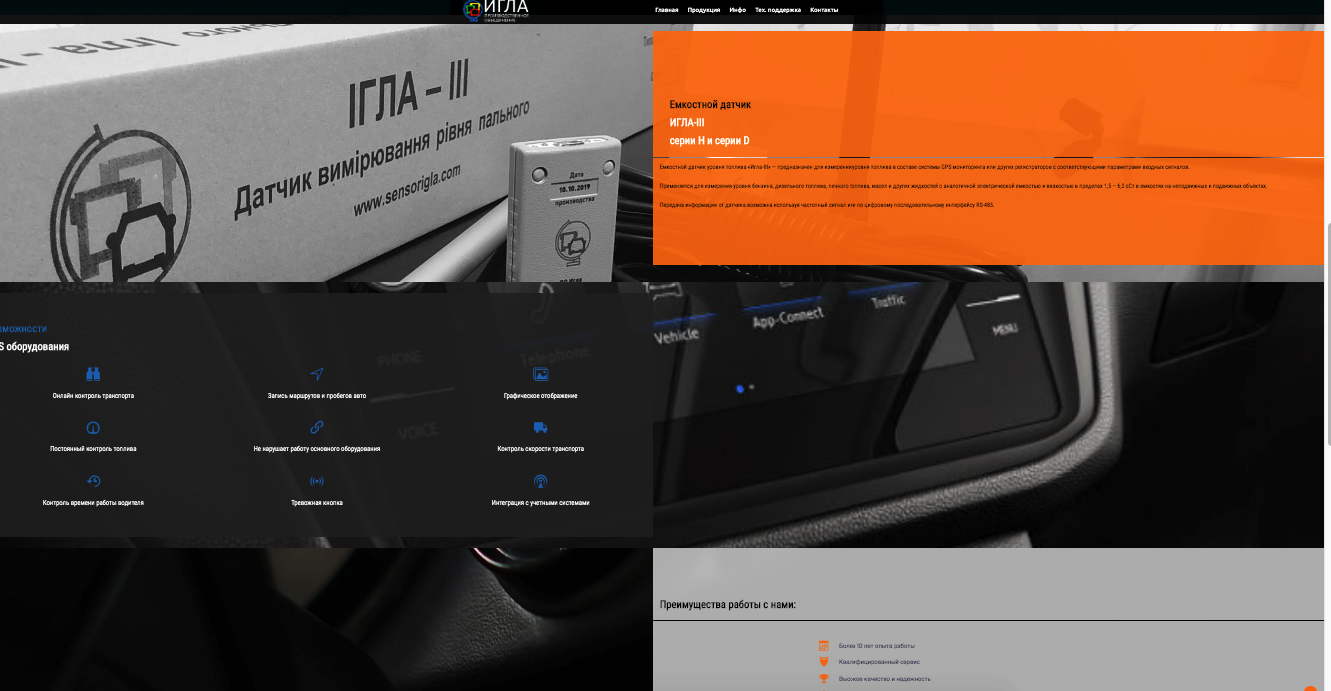Click the Квалифицированный сервис text
This screenshot has height=691, width=1331.
(879, 662)
